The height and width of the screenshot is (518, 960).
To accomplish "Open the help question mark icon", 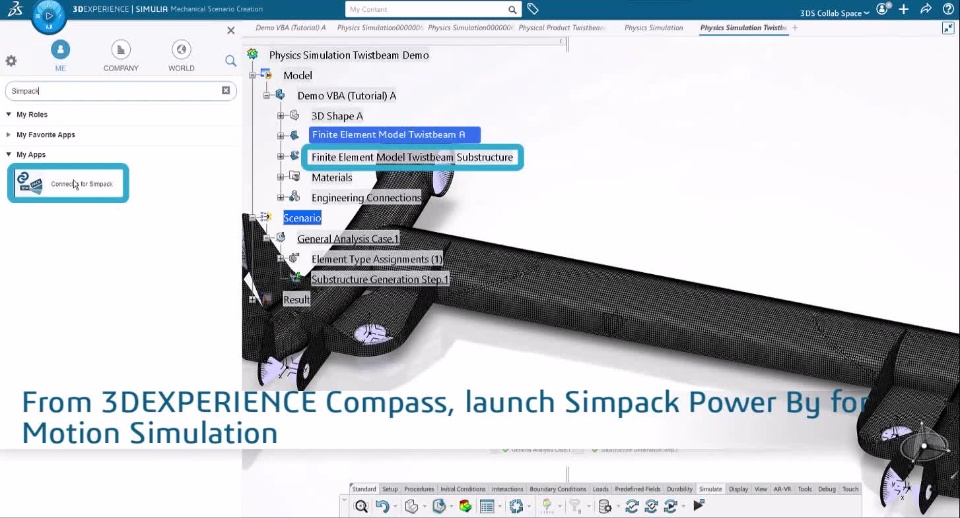I will pyautogui.click(x=949, y=9).
